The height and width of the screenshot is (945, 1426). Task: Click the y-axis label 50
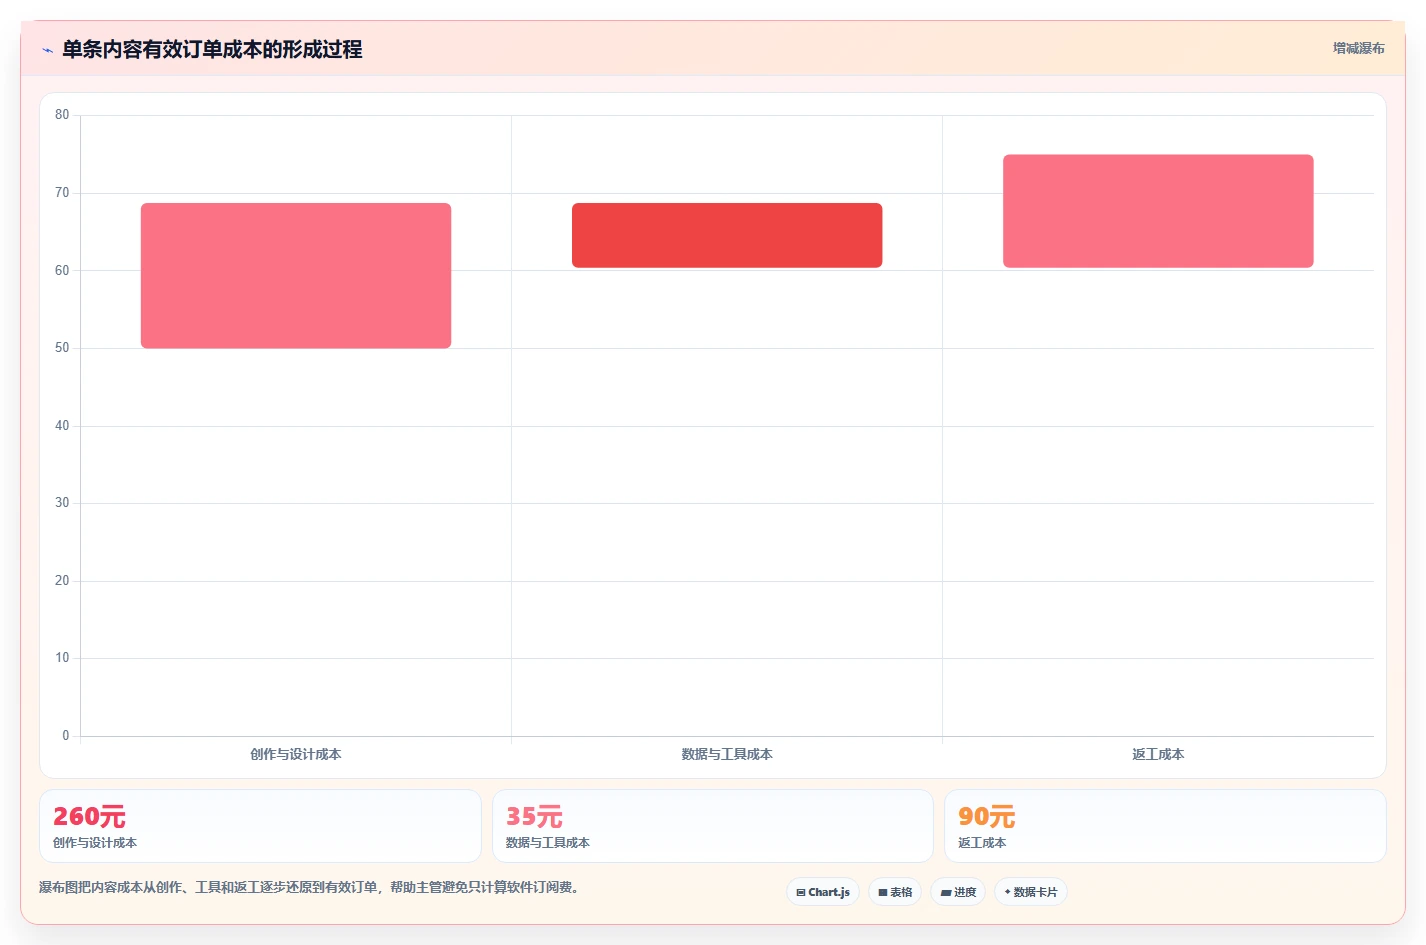point(62,348)
